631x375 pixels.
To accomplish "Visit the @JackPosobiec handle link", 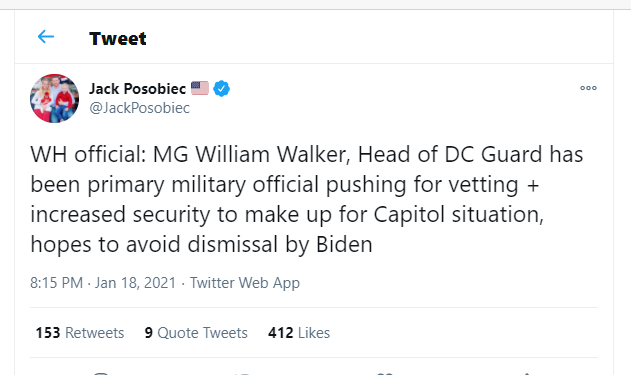I will tap(139, 108).
